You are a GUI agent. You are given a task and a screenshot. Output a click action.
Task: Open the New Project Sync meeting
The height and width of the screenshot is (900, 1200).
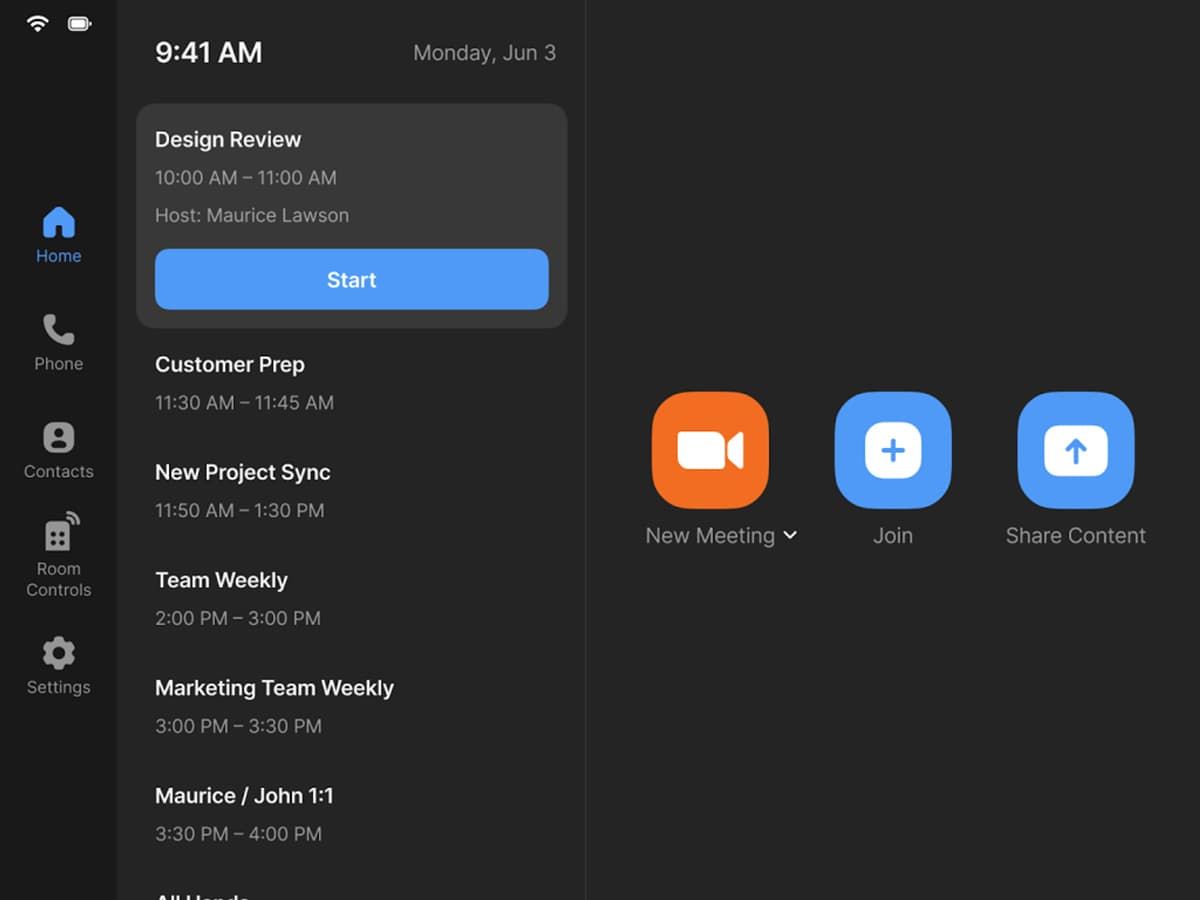click(x=243, y=473)
